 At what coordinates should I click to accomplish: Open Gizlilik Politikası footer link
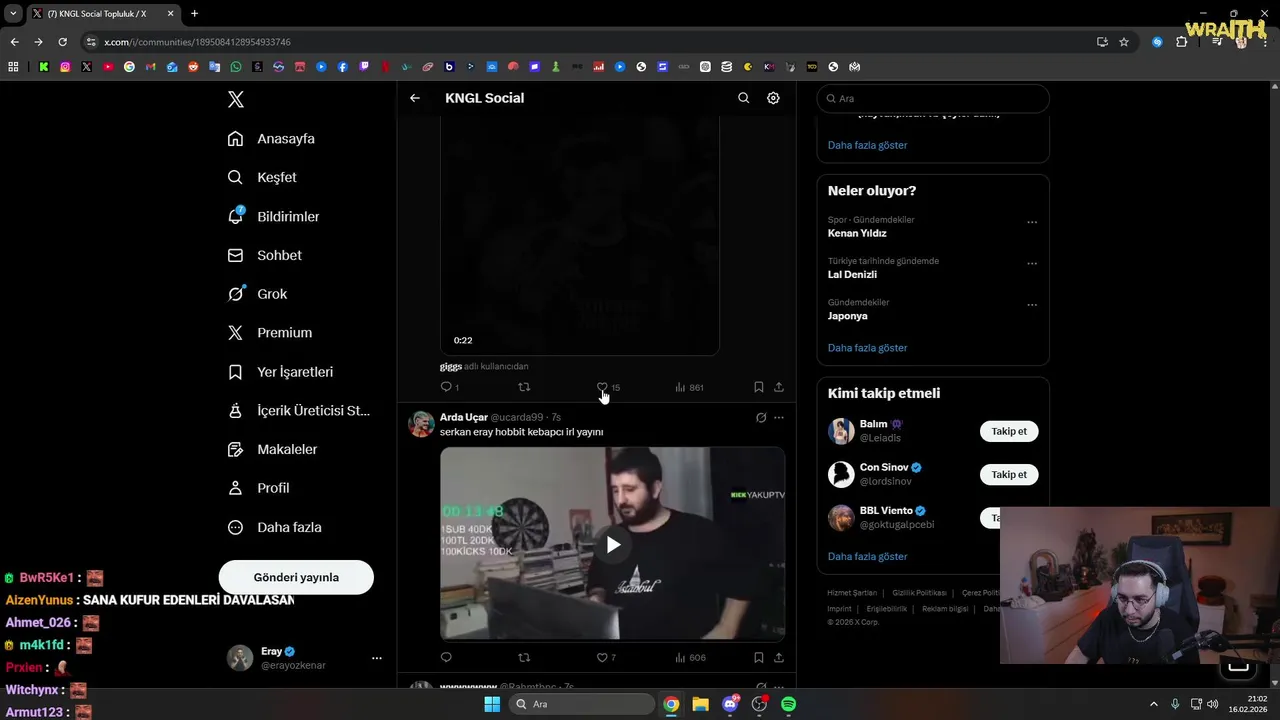point(919,593)
